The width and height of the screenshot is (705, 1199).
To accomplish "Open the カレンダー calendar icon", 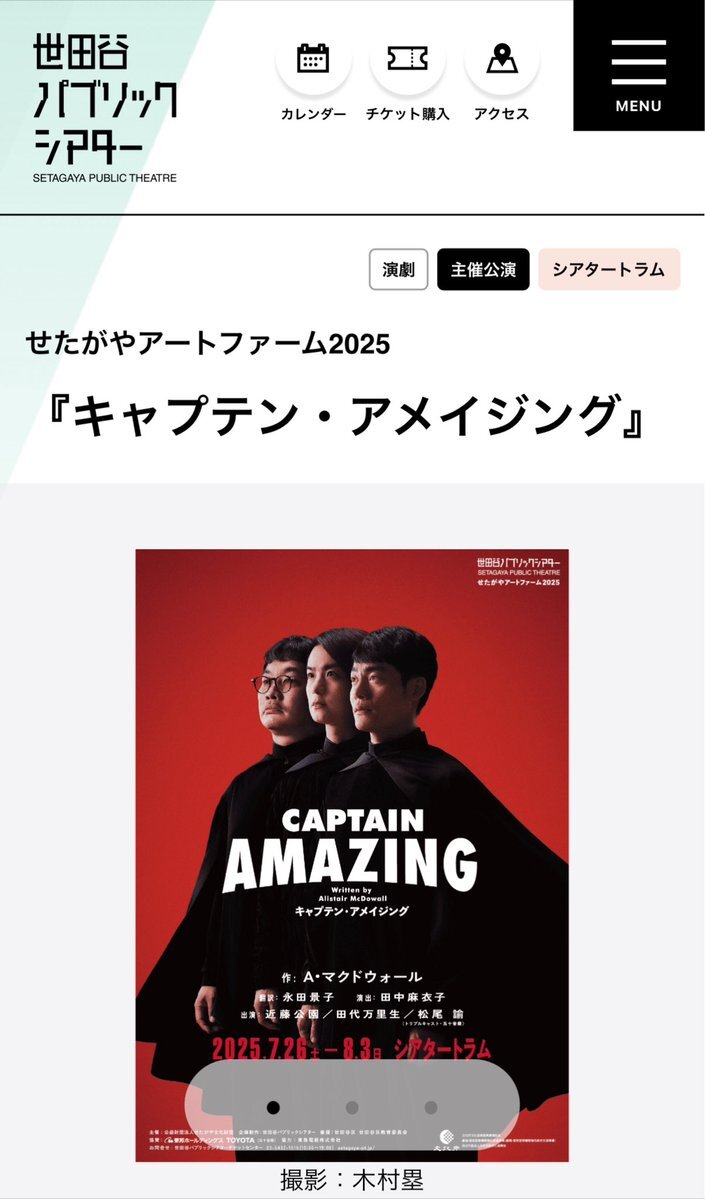I will (313, 58).
